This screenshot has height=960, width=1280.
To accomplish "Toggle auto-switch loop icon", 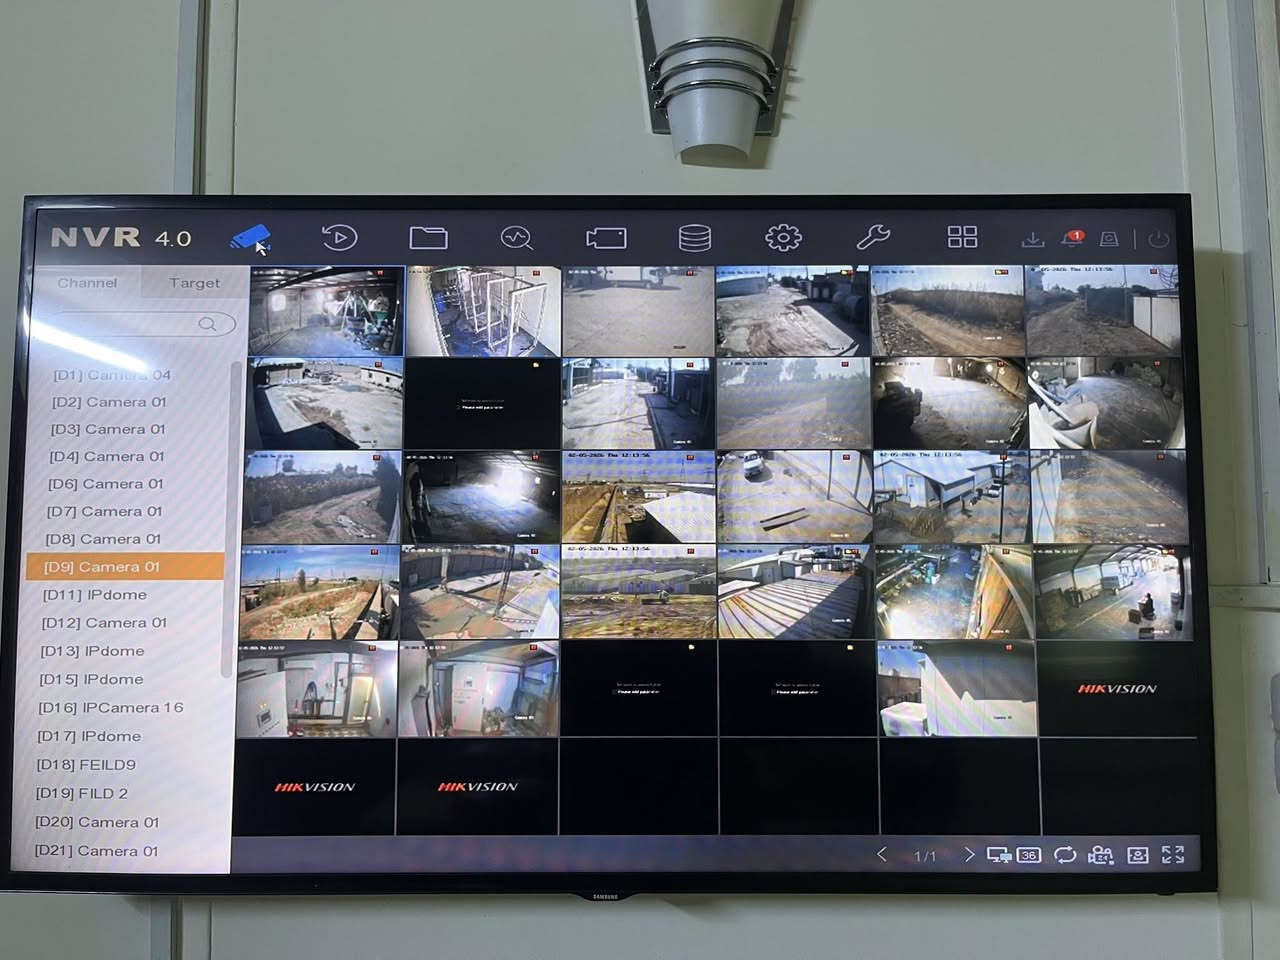I will pos(1065,854).
